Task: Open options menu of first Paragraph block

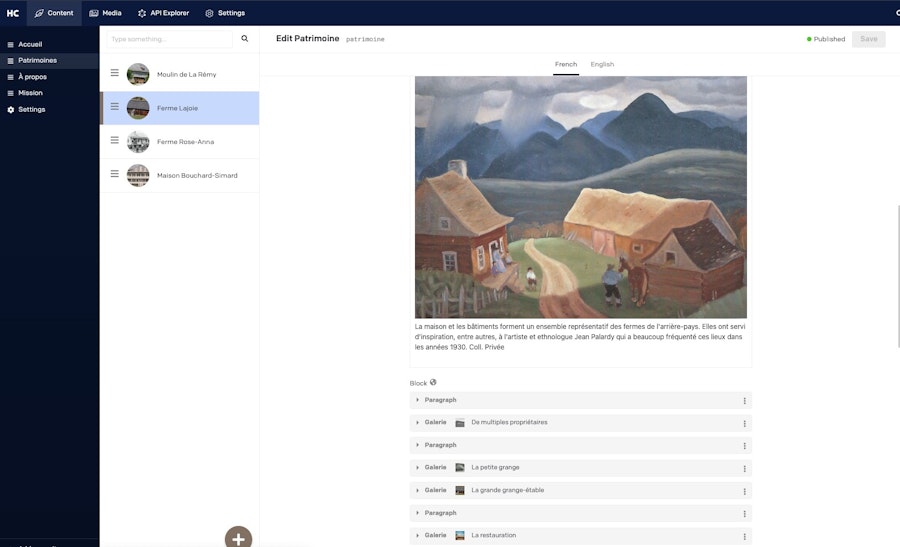Action: [744, 401]
